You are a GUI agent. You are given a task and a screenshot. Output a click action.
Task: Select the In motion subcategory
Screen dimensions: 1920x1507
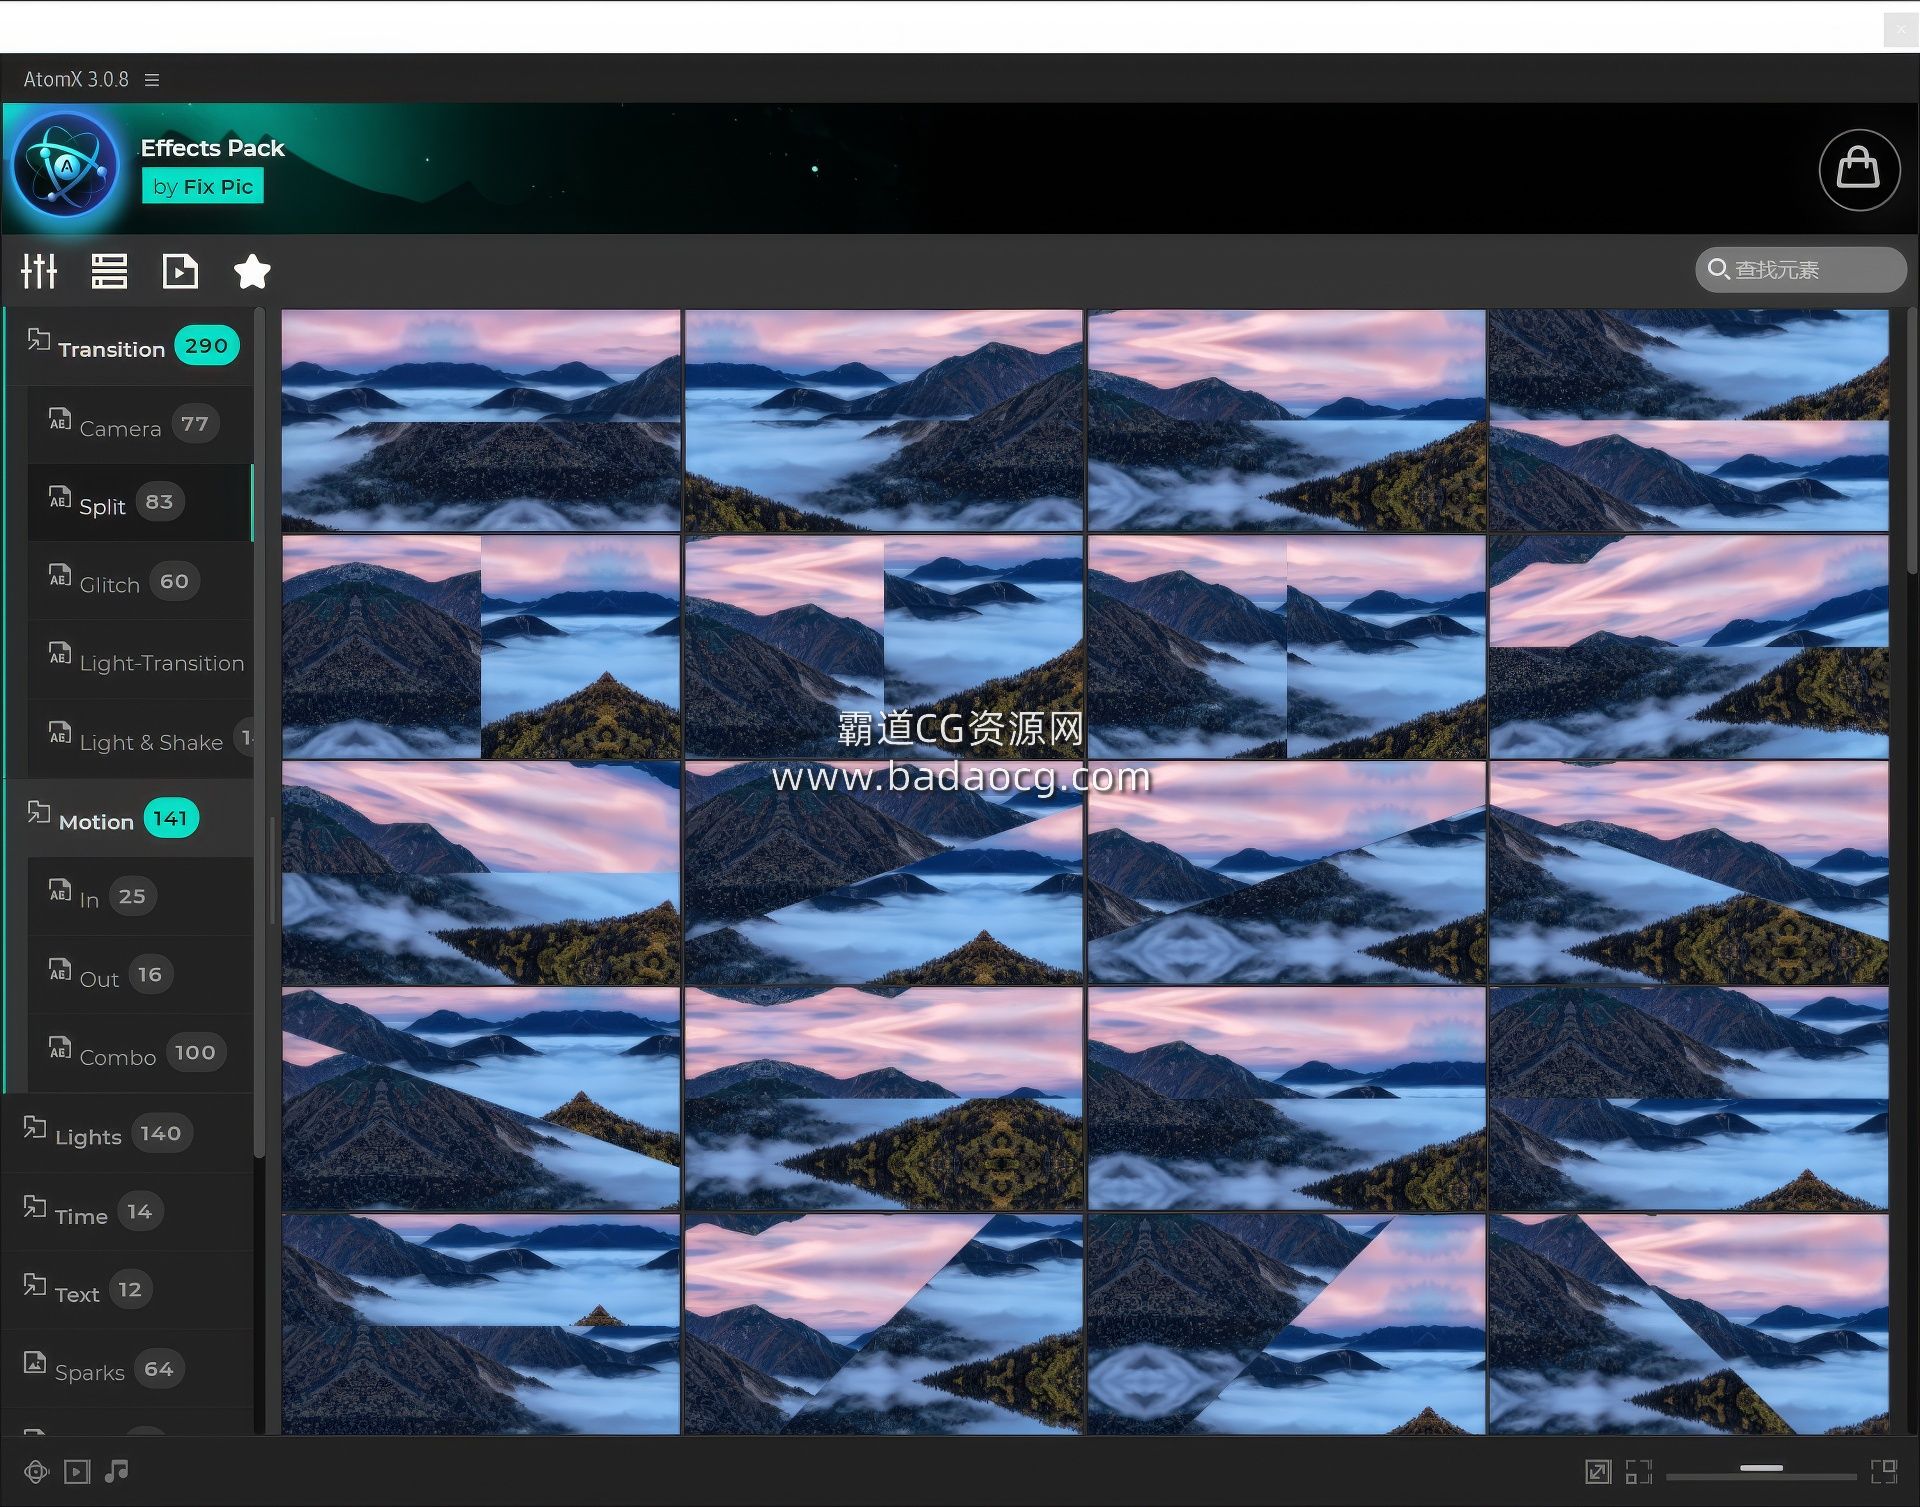tap(140, 897)
